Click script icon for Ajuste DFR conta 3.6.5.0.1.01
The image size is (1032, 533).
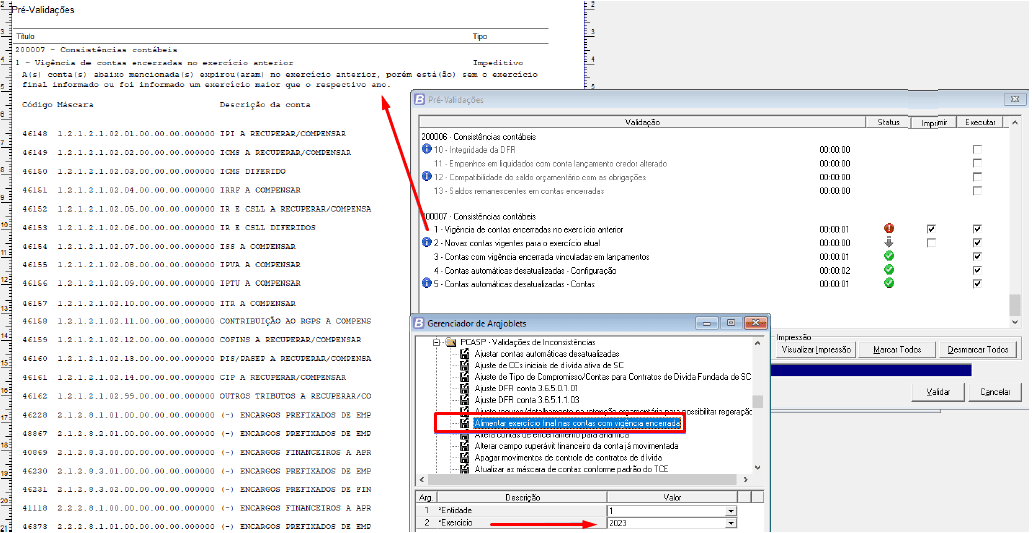pos(465,389)
